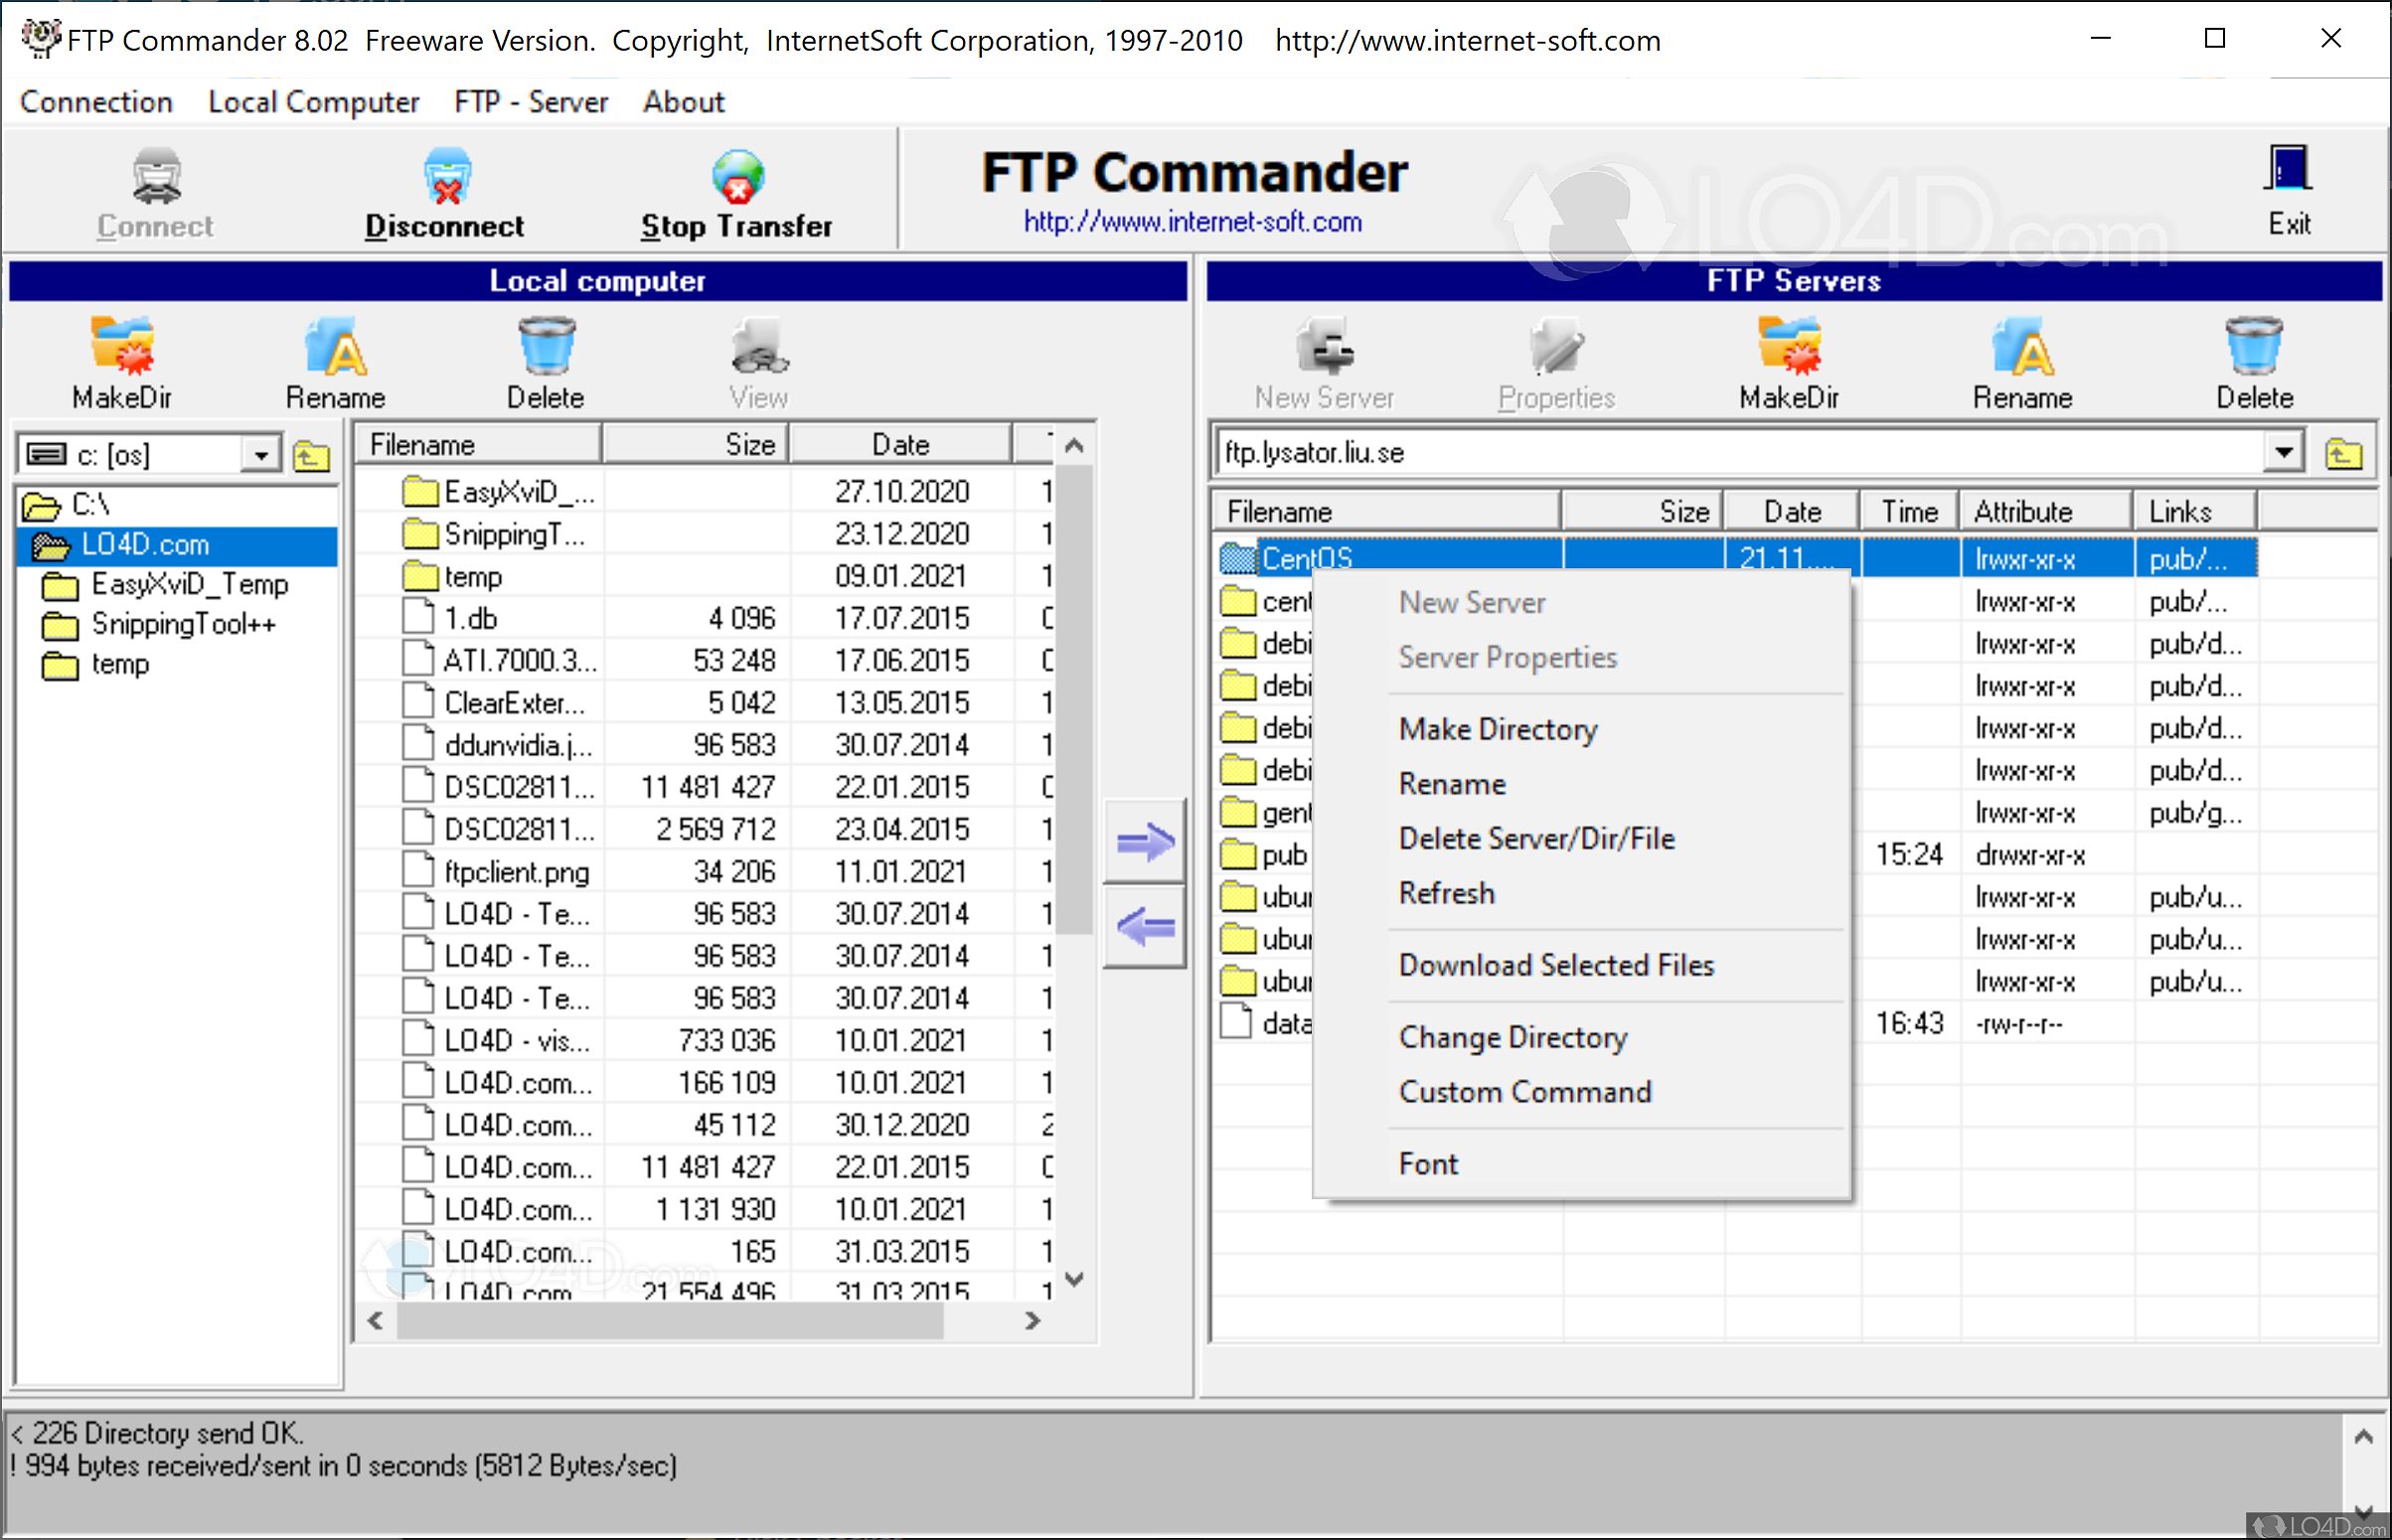Click local list horizontal scrollbar right arrow
The width and height of the screenshot is (2392, 1540).
point(1033,1321)
